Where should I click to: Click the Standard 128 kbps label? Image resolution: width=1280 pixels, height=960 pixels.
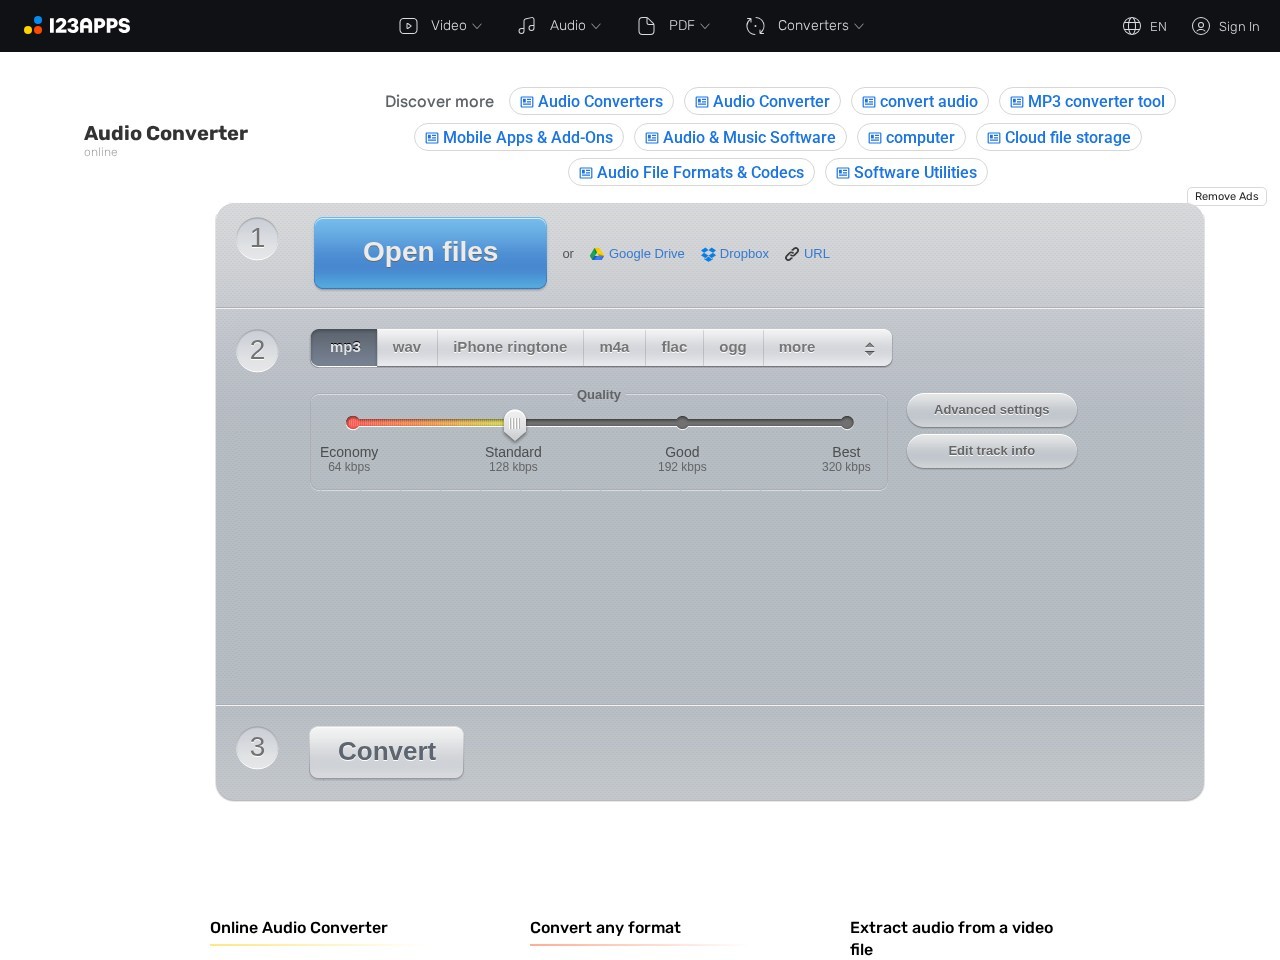click(513, 459)
